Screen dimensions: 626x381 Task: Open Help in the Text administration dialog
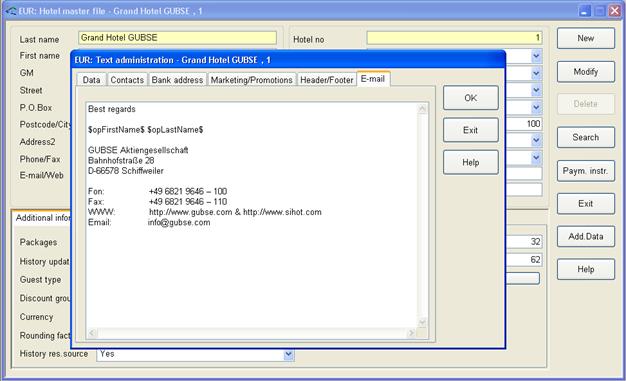(x=471, y=163)
